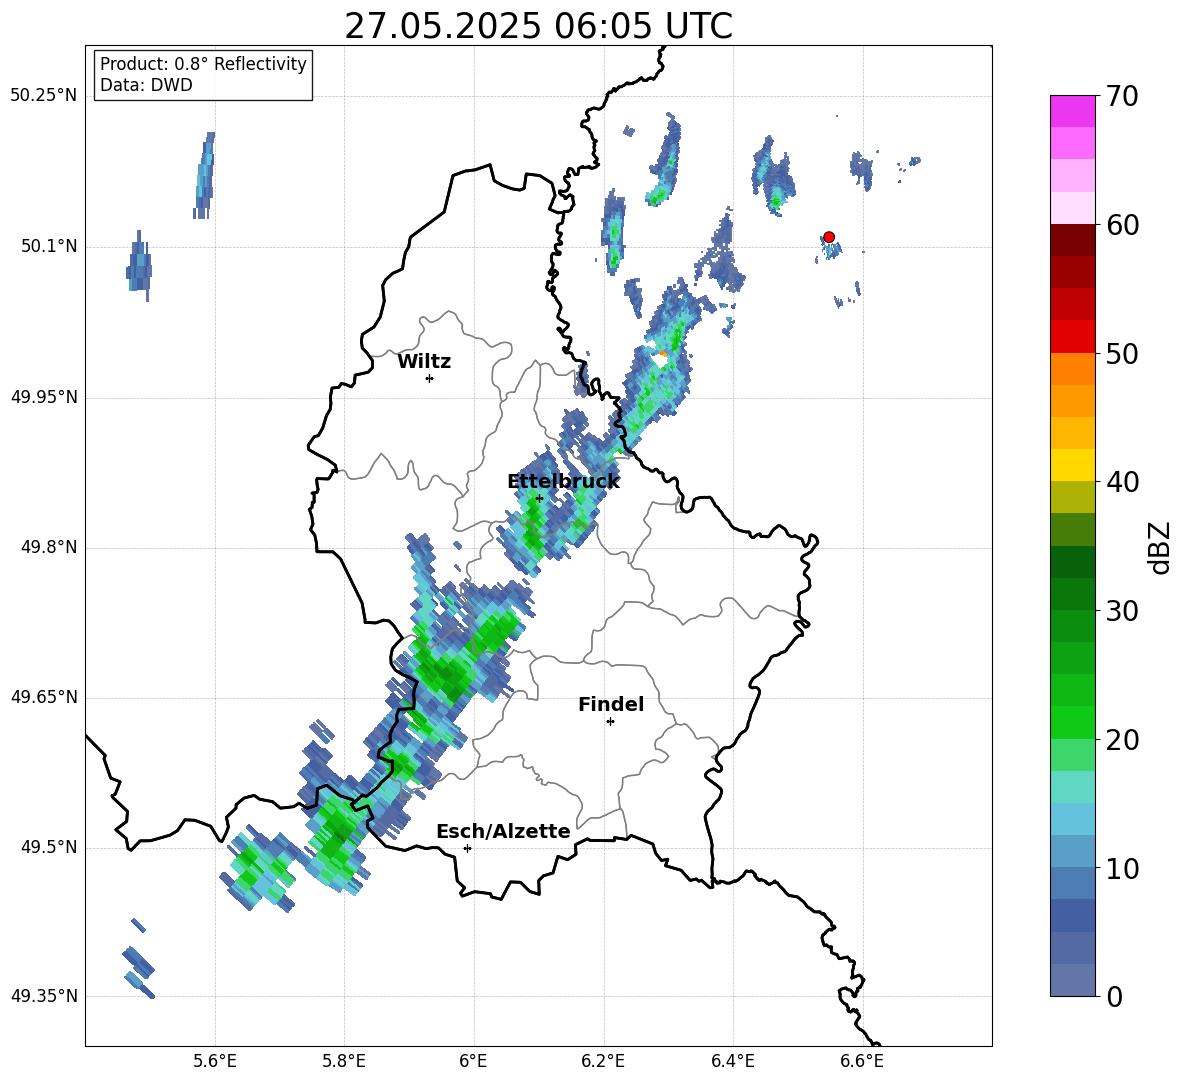Click the bright red colorbar segment above 50
1184x1081 pixels.
1072,337
